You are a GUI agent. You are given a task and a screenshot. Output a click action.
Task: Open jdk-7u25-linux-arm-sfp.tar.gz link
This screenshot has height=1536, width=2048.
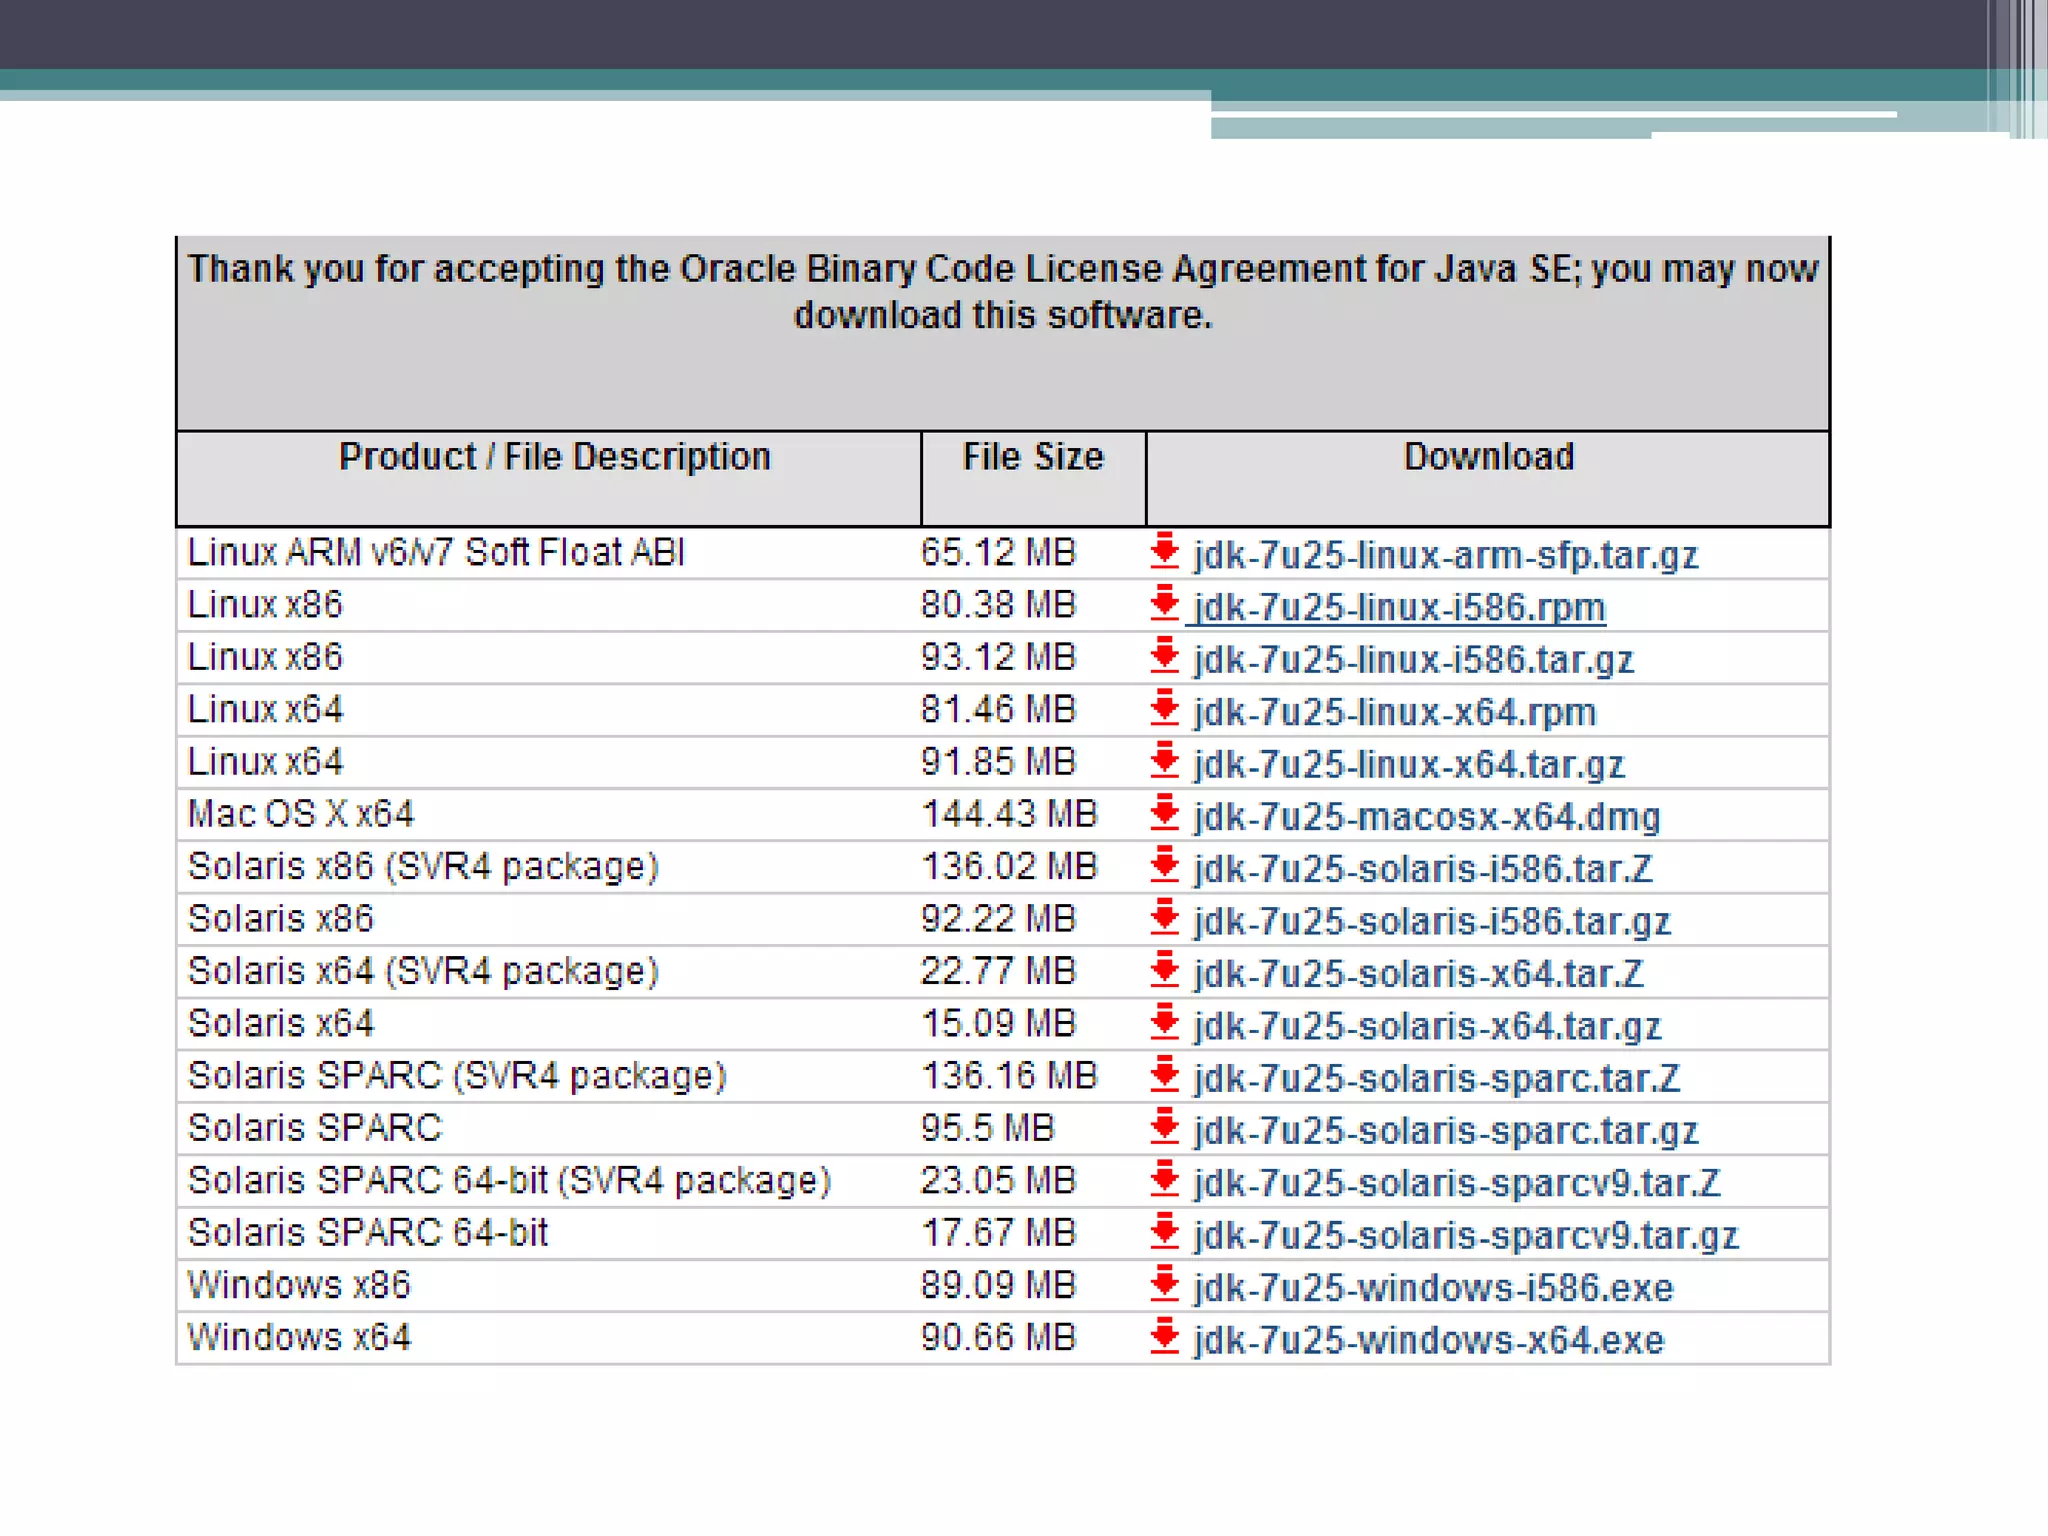pos(1445,555)
